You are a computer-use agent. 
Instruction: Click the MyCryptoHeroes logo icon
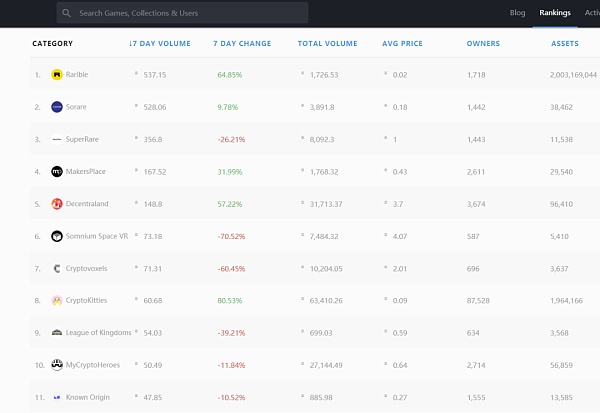tap(57, 365)
